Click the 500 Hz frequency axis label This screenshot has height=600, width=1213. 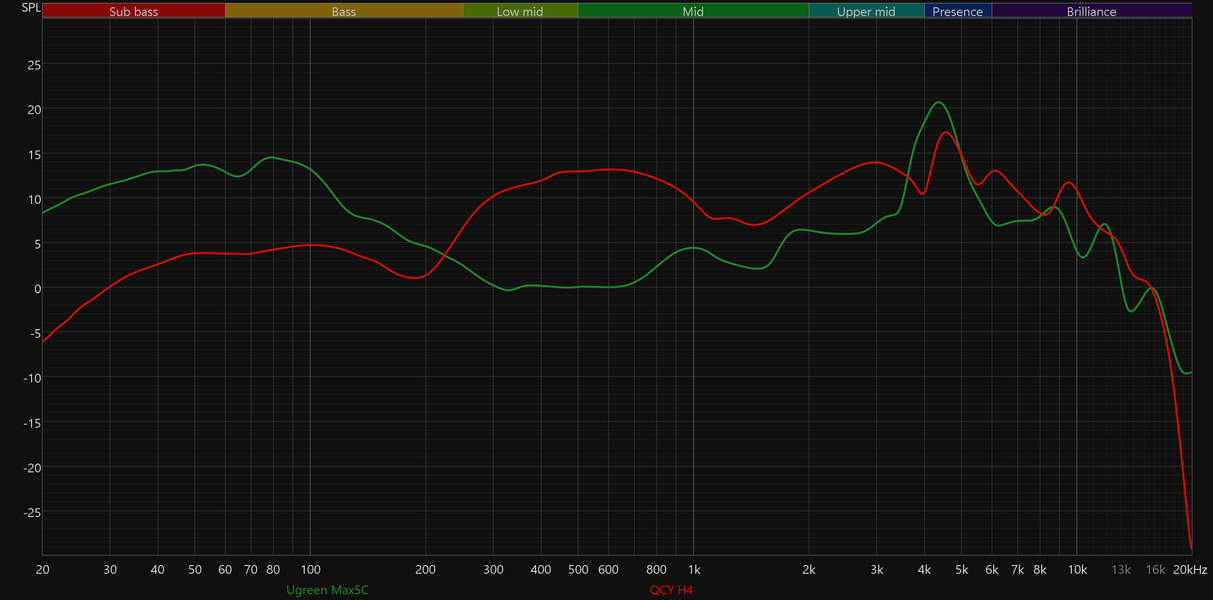[x=578, y=570]
